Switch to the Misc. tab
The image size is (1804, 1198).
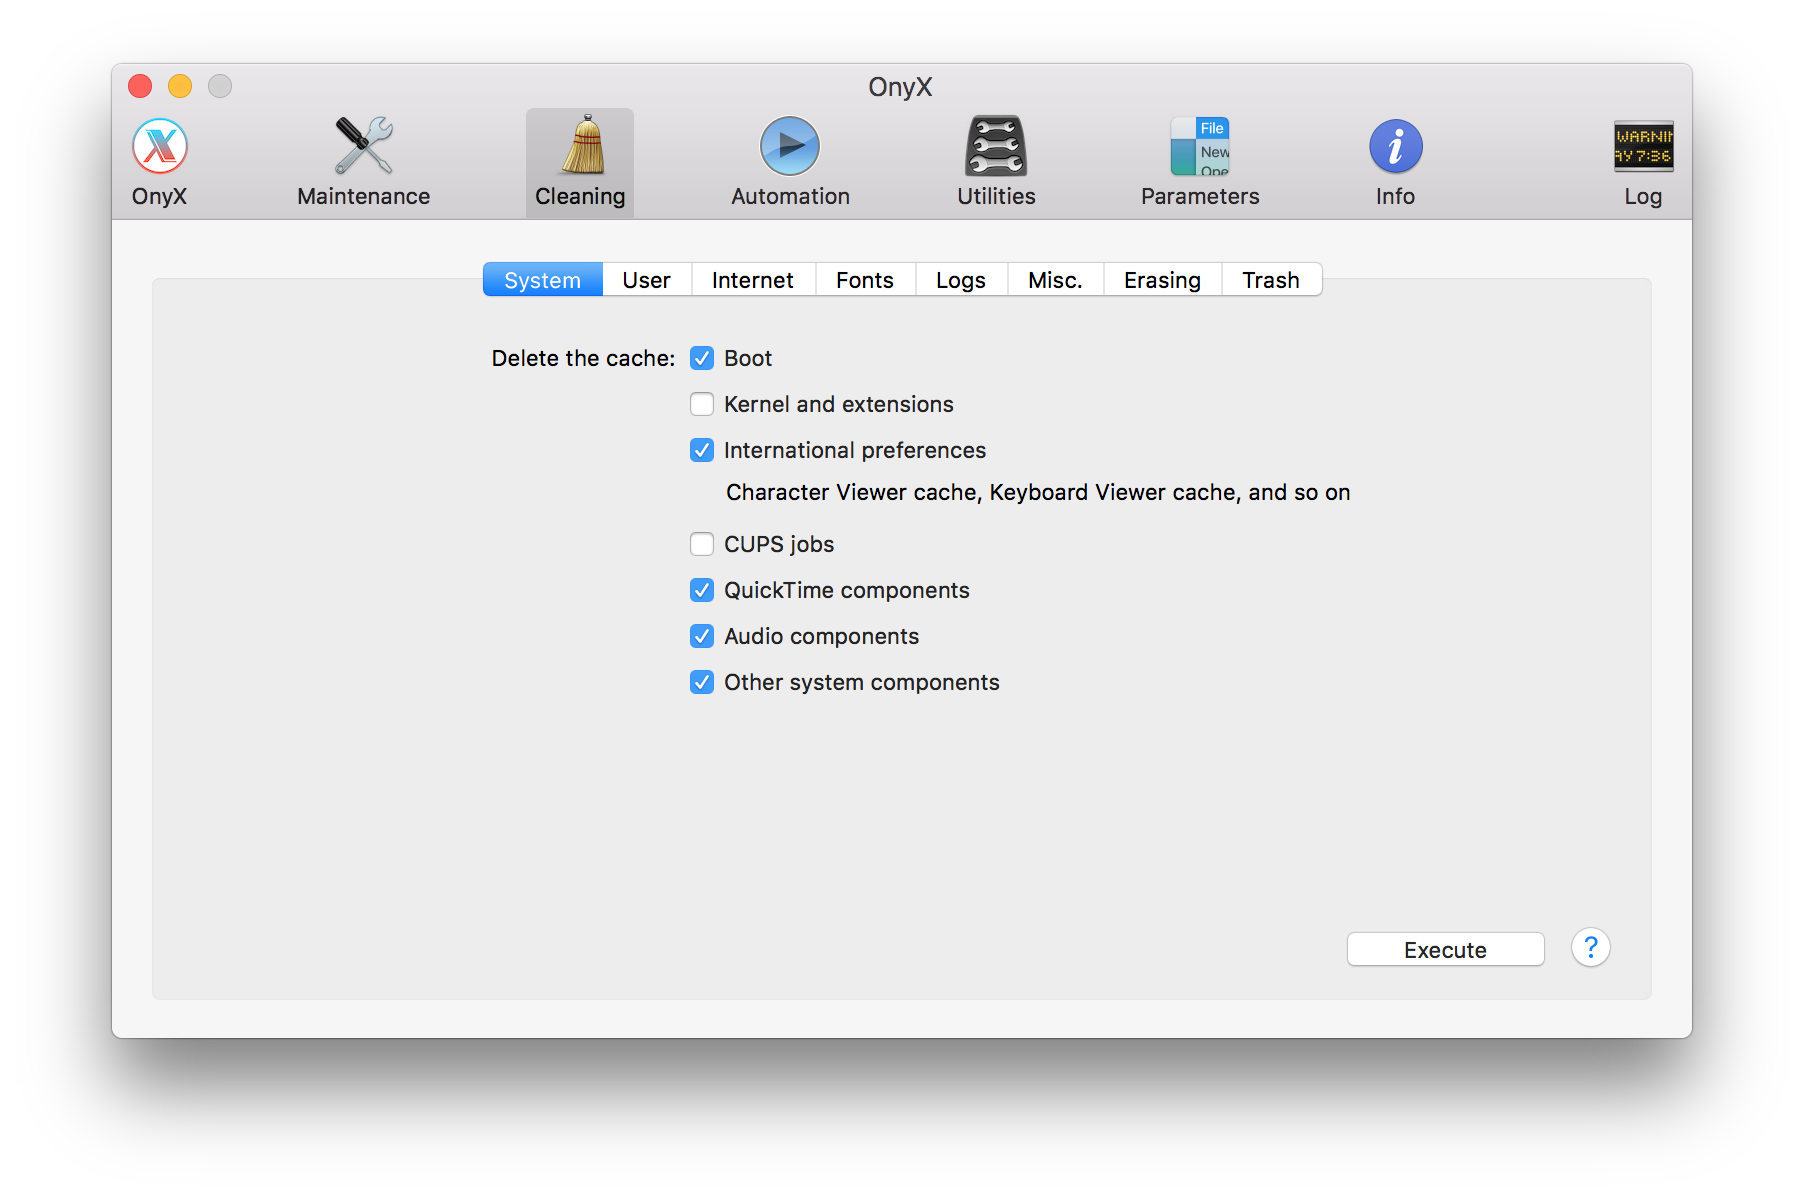click(x=1055, y=280)
